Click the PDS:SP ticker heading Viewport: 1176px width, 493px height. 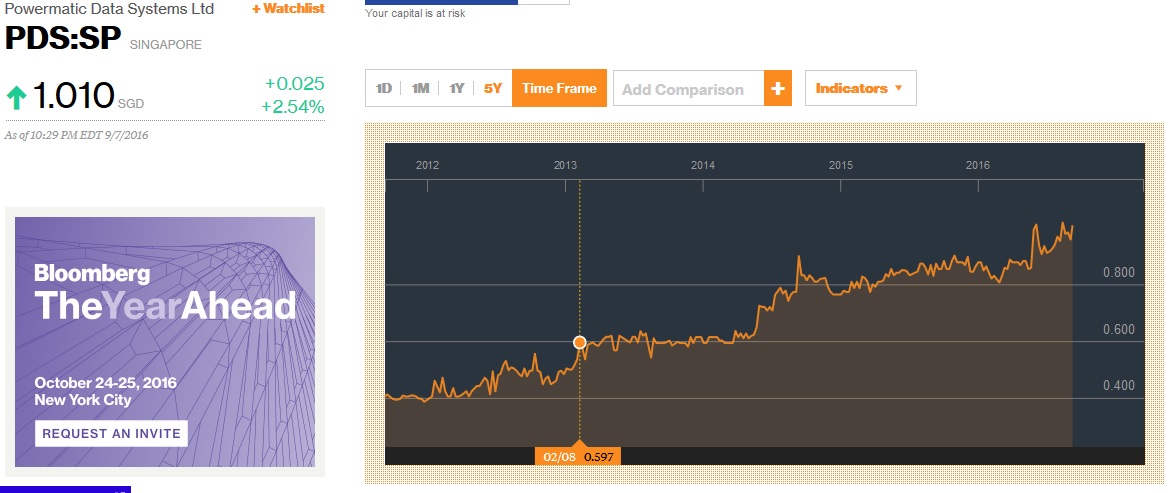(x=62, y=40)
